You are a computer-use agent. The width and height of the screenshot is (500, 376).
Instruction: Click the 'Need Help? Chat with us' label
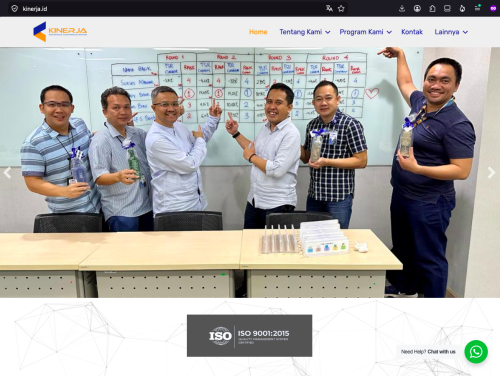pyautogui.click(x=428, y=352)
